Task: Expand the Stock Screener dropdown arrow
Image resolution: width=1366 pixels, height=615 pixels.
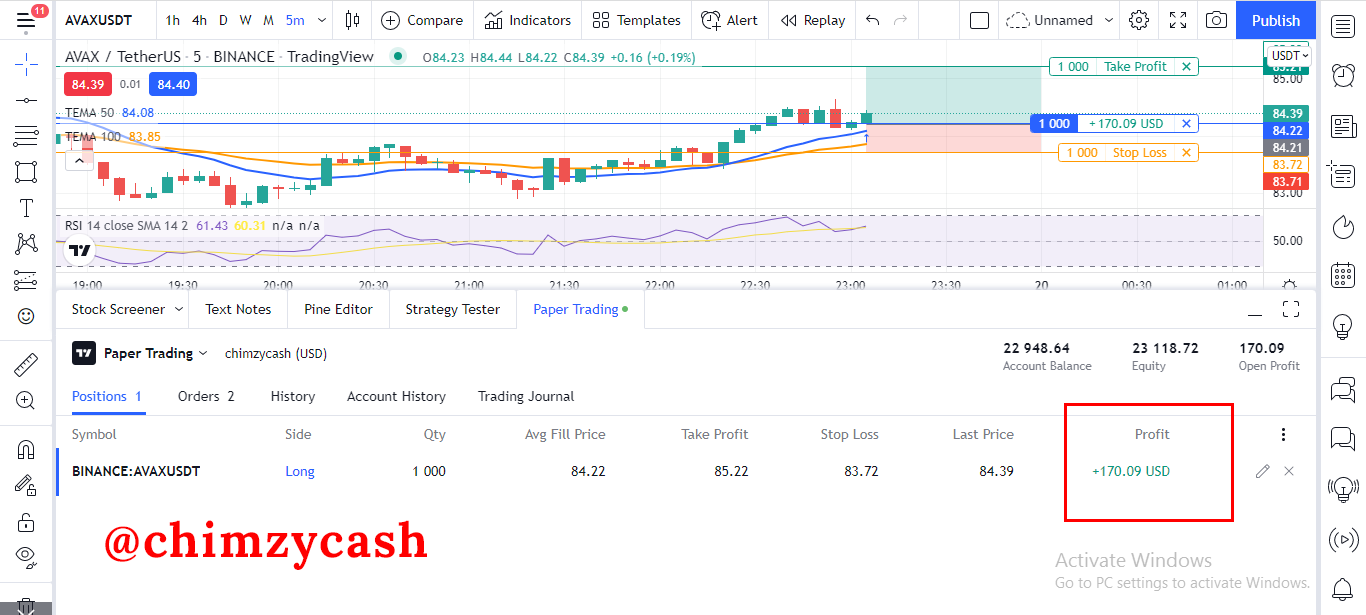Action: tap(179, 309)
